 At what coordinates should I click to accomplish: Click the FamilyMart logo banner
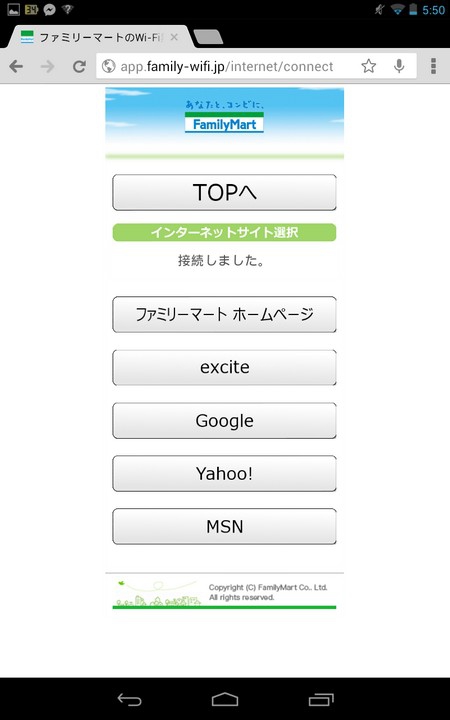(225, 120)
